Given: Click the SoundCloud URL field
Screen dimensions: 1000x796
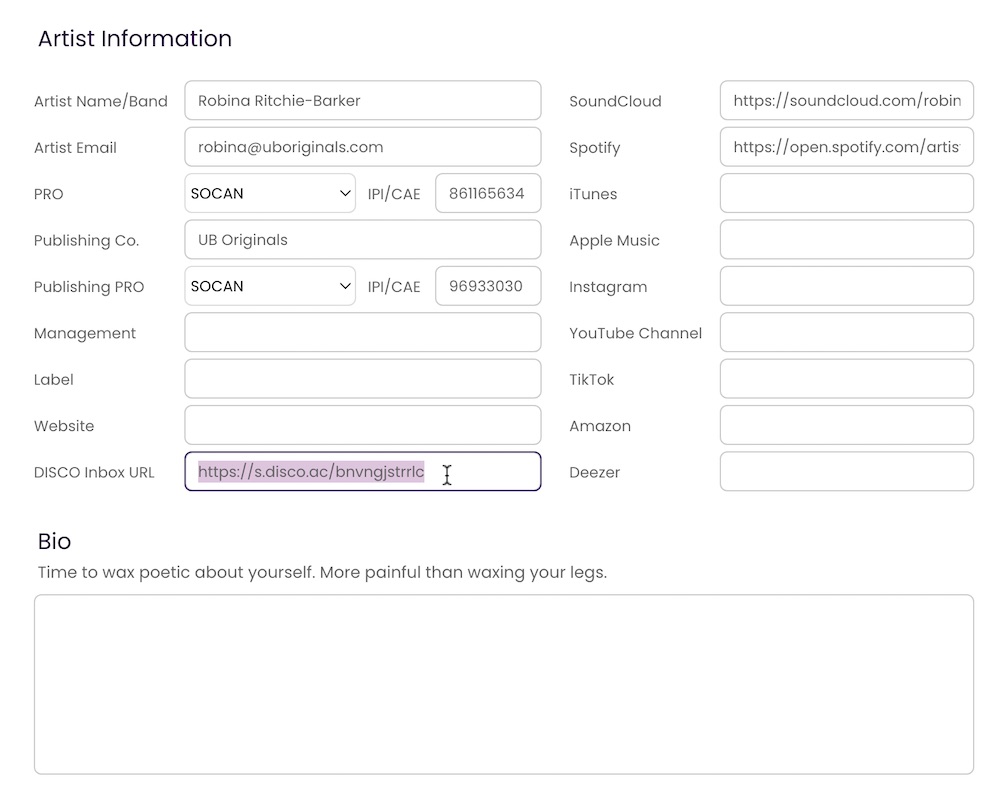Looking at the screenshot, I should (x=847, y=100).
